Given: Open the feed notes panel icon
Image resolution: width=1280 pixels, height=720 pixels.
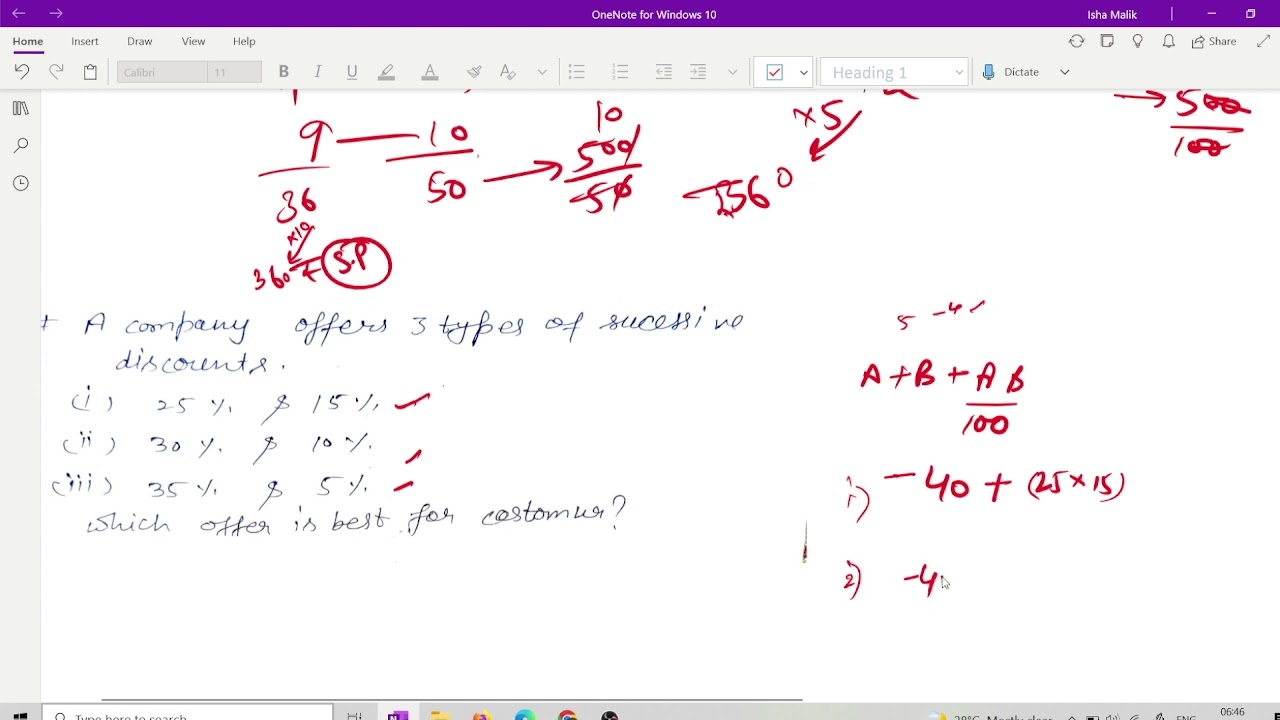Looking at the screenshot, I should pos(1107,41).
